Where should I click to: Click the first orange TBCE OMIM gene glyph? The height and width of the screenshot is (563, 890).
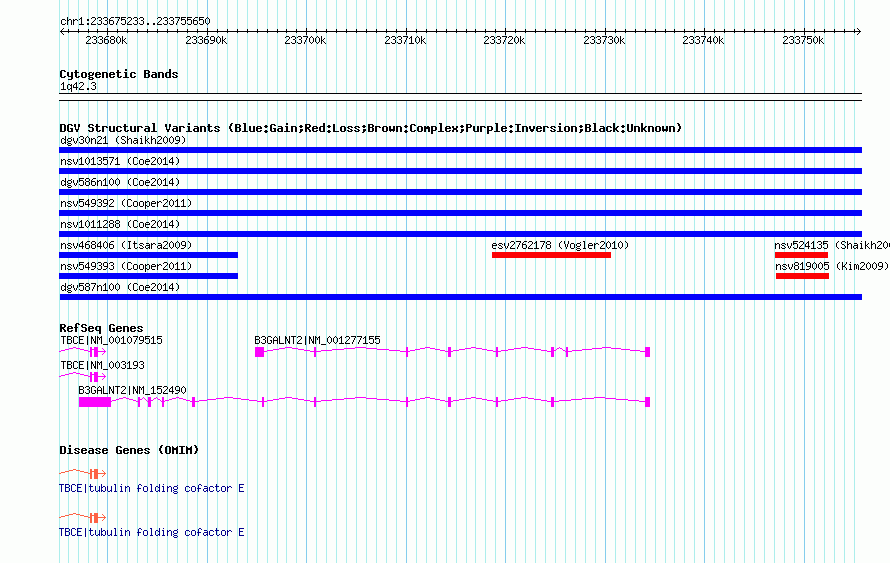point(83,473)
